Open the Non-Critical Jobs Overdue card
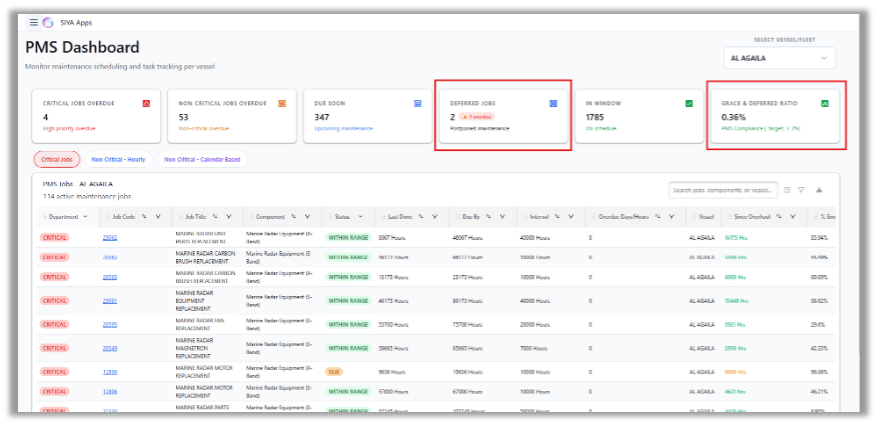878x425 pixels. point(232,116)
